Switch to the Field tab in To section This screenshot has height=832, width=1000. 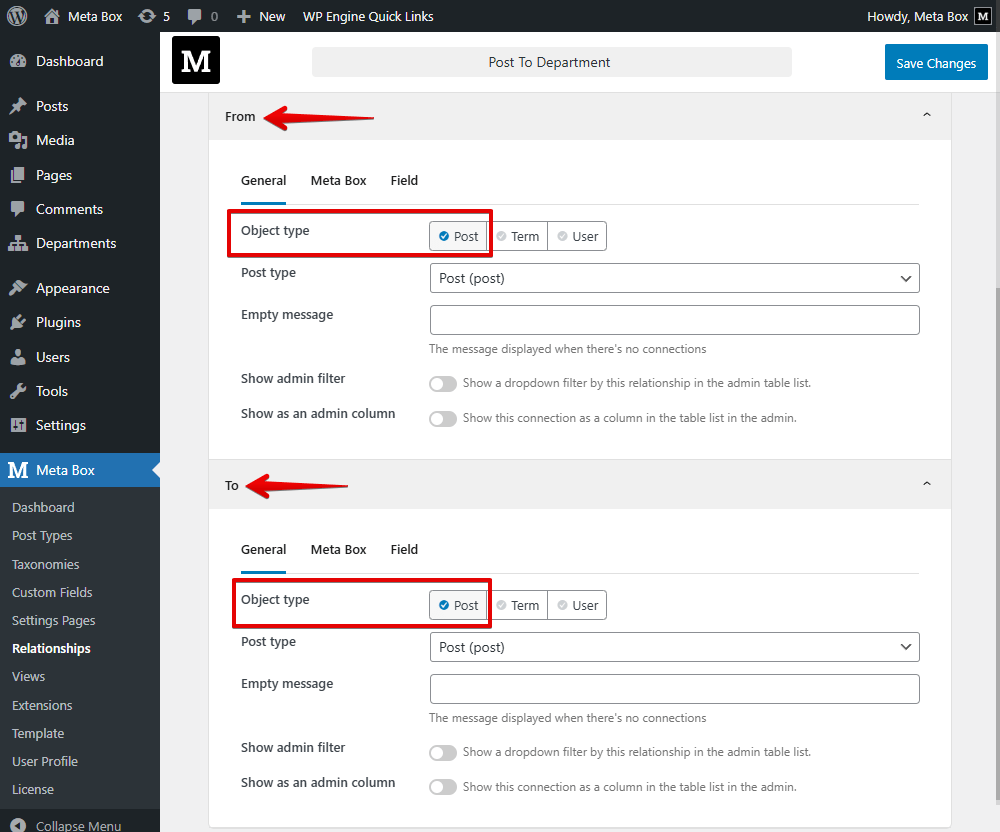pyautogui.click(x=404, y=549)
